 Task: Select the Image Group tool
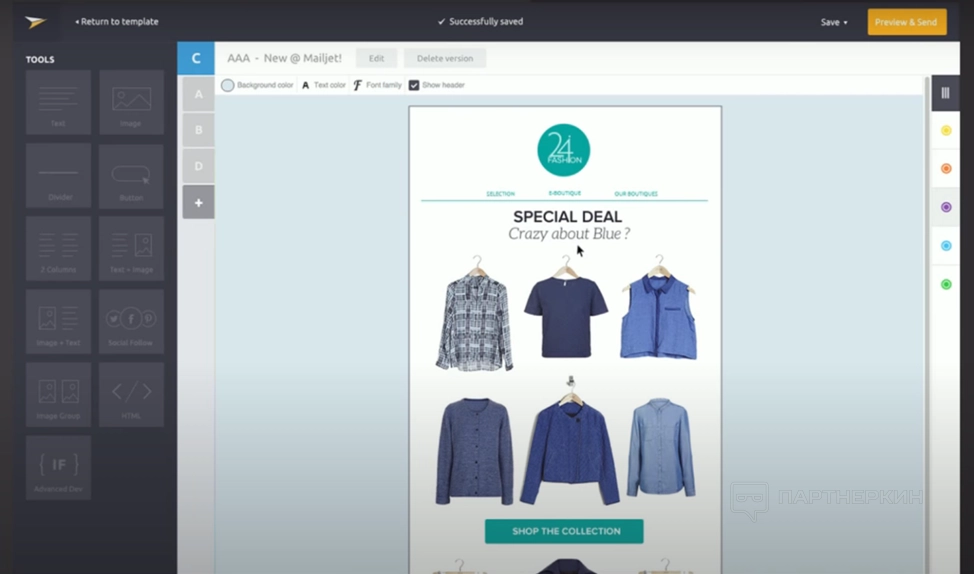click(58, 395)
